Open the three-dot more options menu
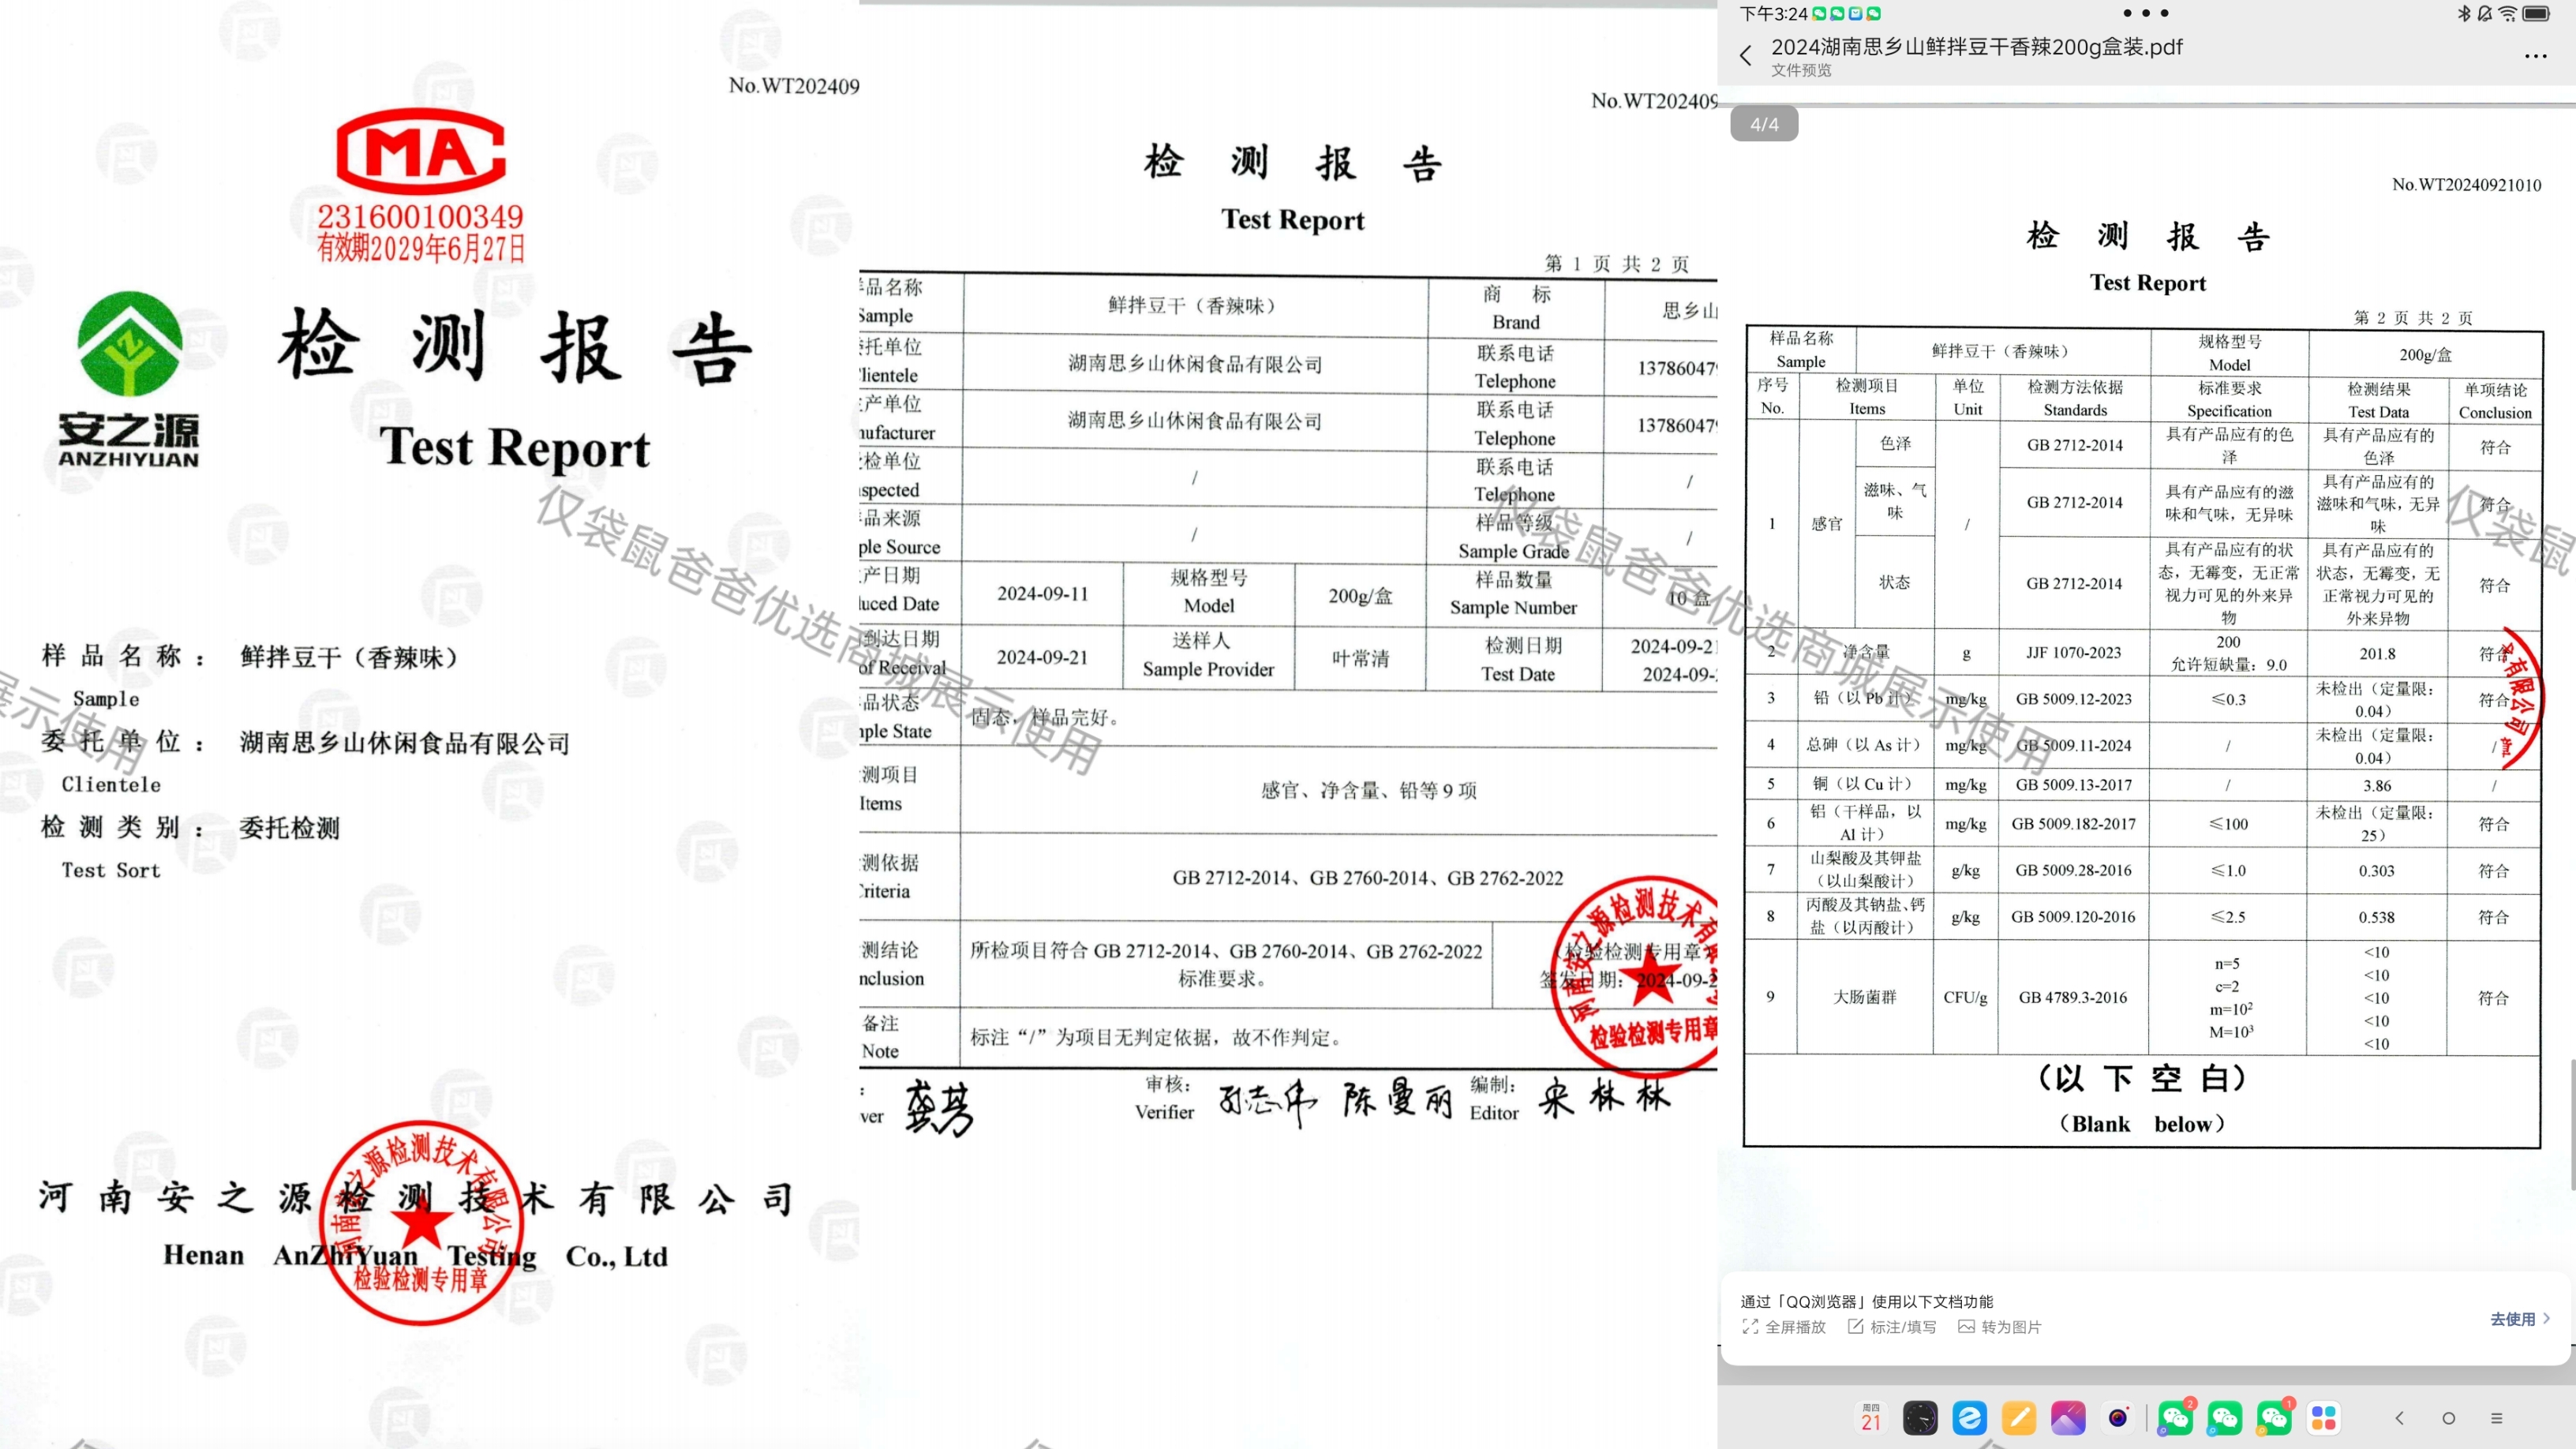The width and height of the screenshot is (2576, 1449). point(2535,56)
